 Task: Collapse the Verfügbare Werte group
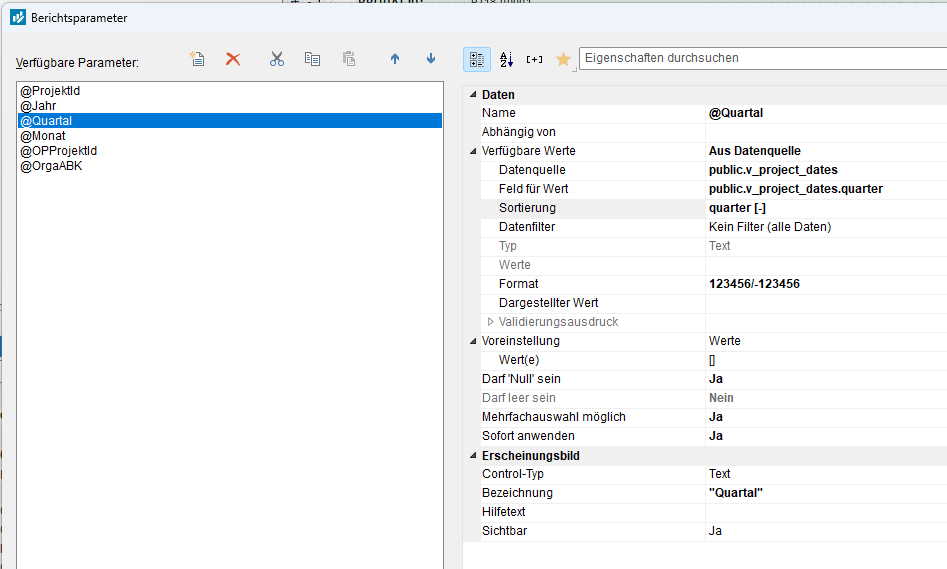(473, 151)
